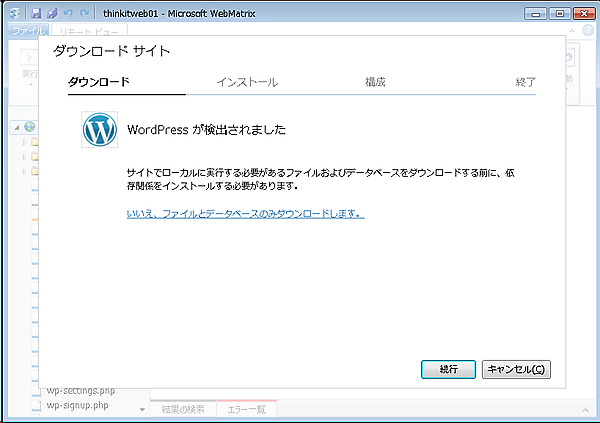Select the ダウンロード step tab
Screen dimensions: 600x423
coord(99,82)
